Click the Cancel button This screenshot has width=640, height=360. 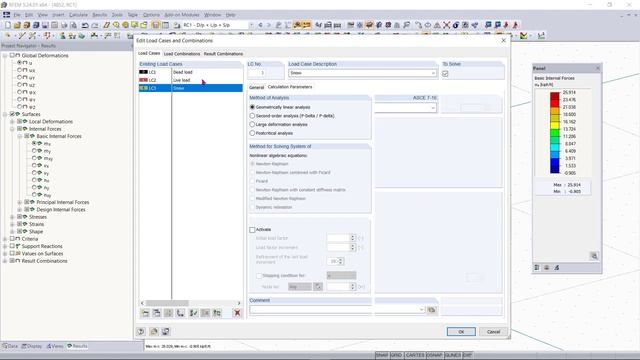493,332
